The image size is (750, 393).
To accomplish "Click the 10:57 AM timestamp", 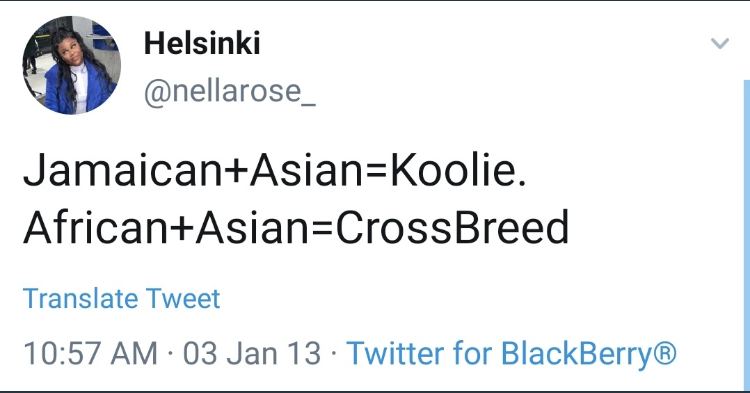I will tap(90, 354).
